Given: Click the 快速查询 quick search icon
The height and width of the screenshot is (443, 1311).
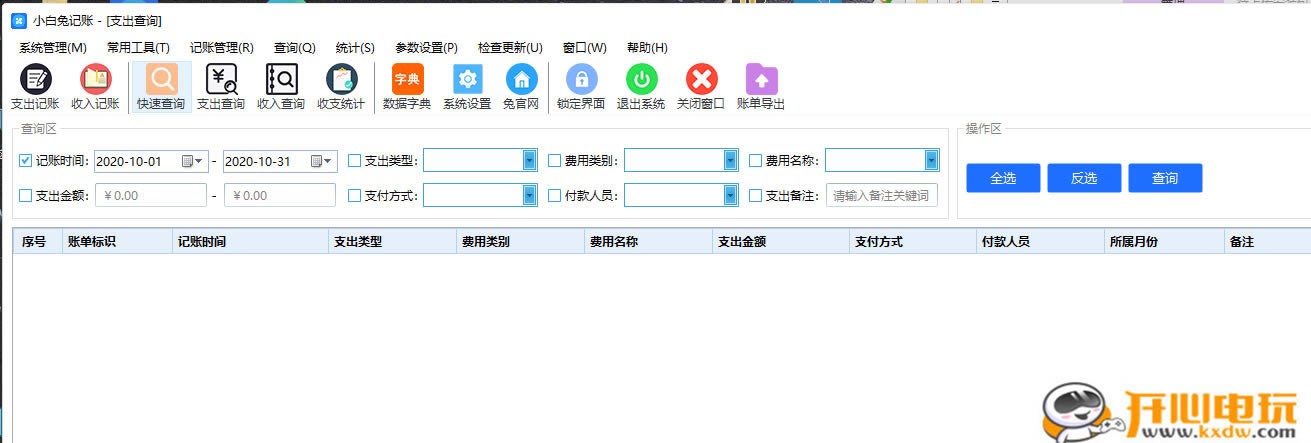Looking at the screenshot, I should tap(161, 86).
